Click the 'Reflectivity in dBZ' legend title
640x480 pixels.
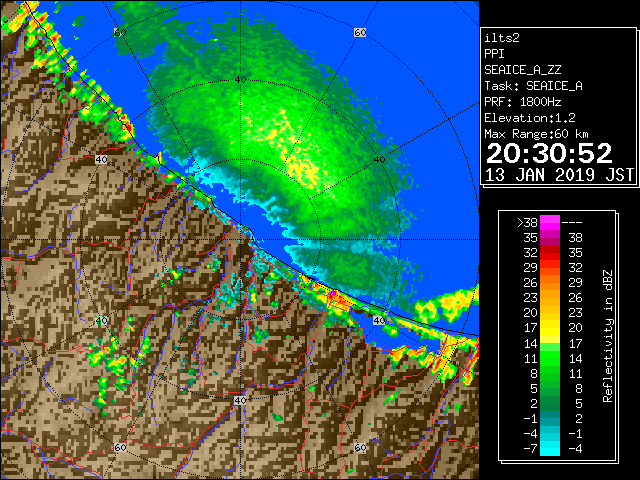pos(608,336)
